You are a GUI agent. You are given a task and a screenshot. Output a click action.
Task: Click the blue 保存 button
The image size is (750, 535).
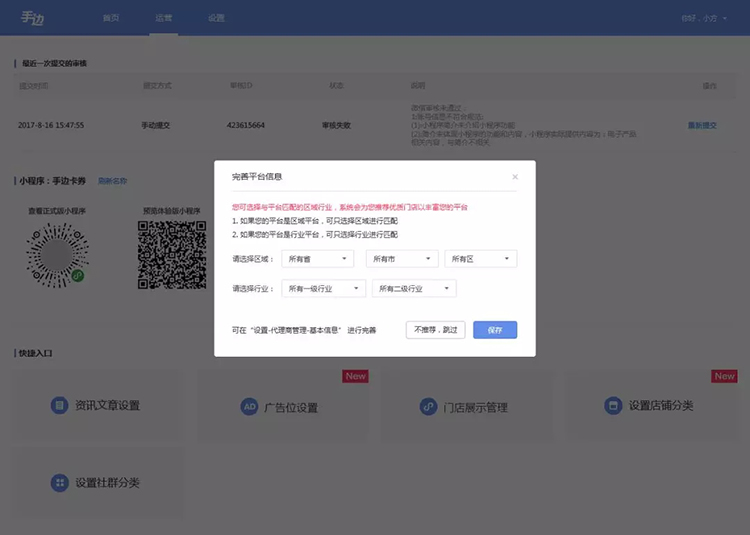495,330
